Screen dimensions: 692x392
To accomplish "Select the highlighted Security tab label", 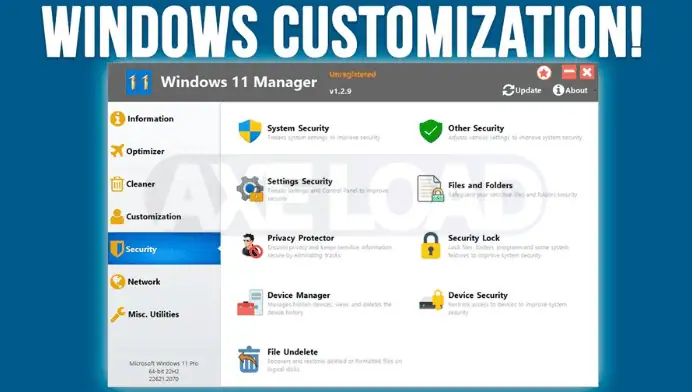I will point(141,249).
